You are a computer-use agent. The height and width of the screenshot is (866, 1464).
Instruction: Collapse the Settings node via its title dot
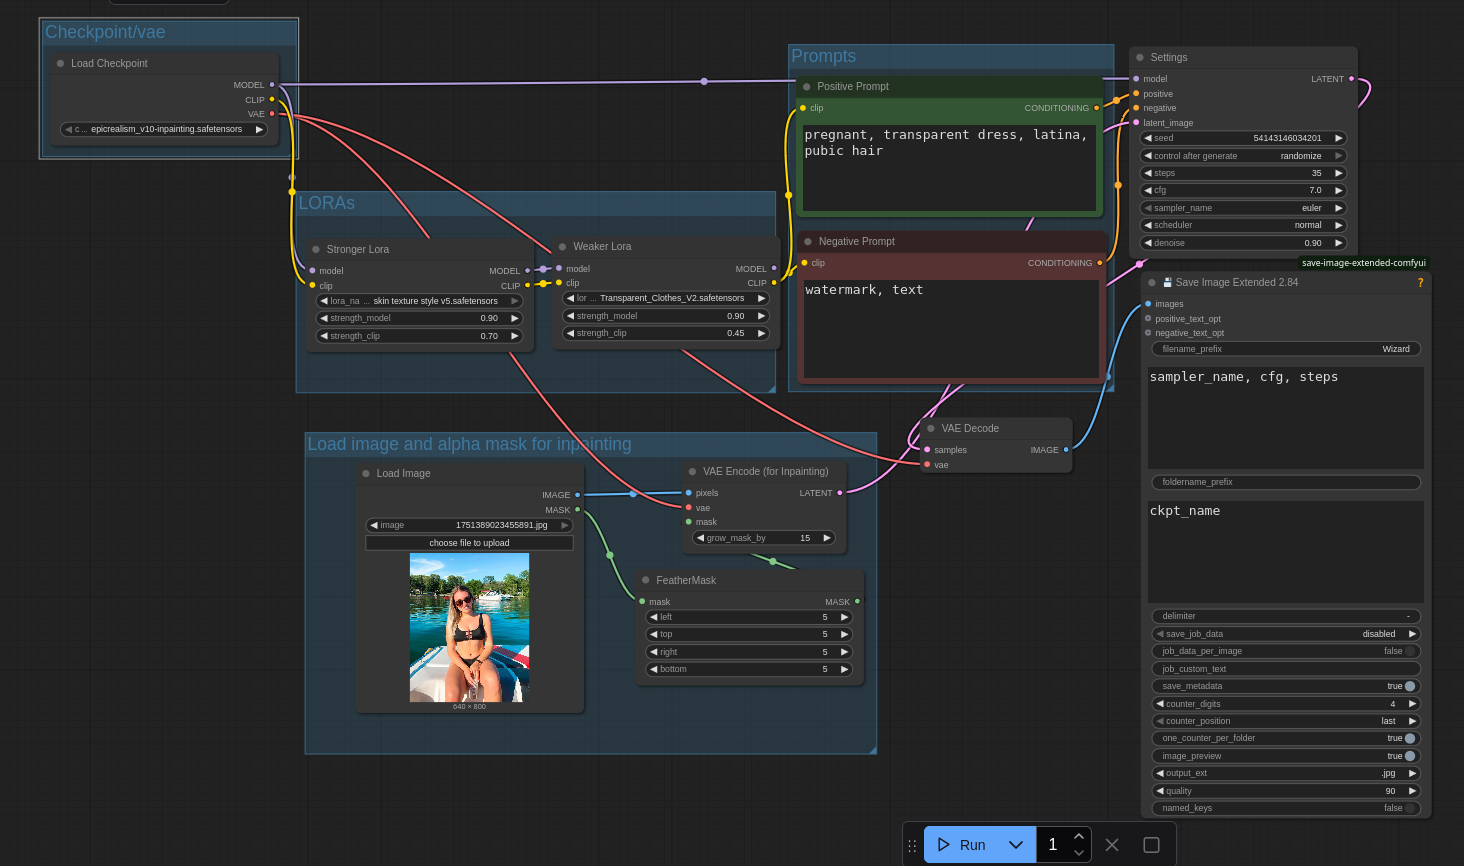[1140, 57]
